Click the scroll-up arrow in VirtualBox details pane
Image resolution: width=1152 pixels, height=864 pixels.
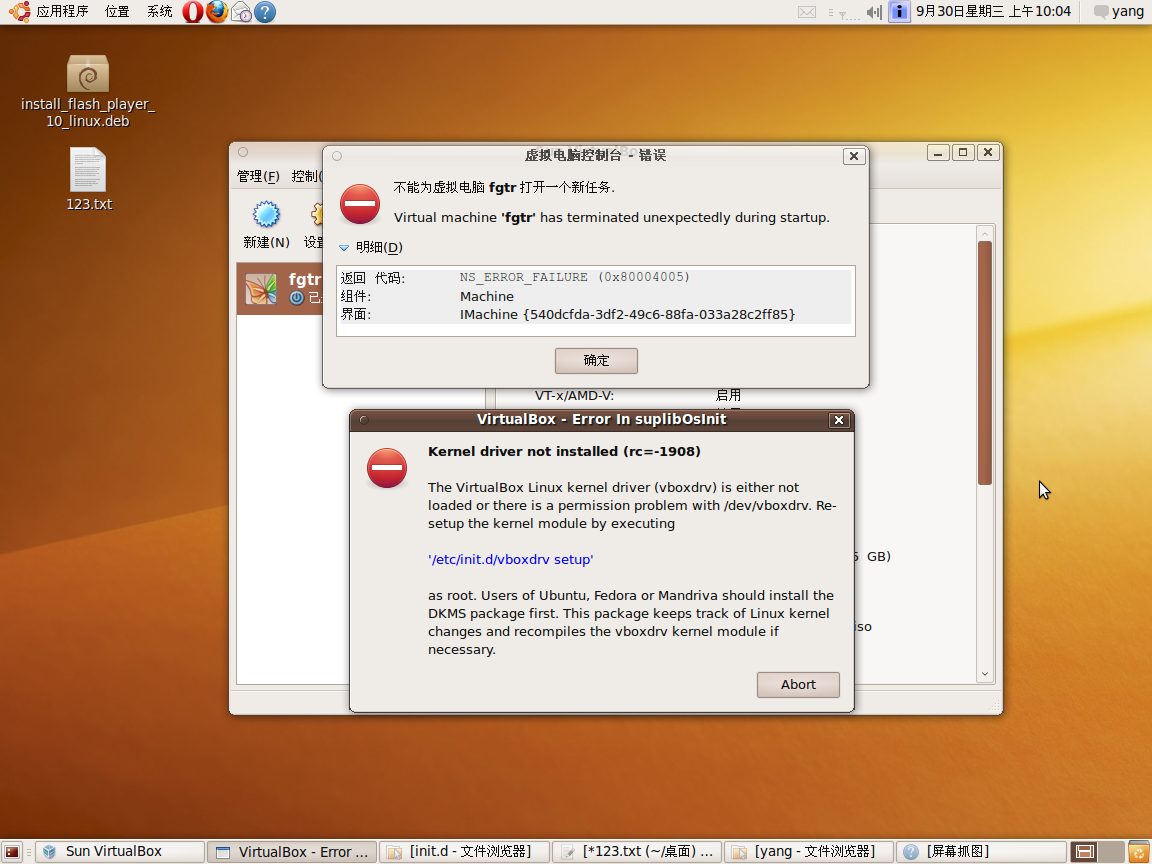(984, 234)
